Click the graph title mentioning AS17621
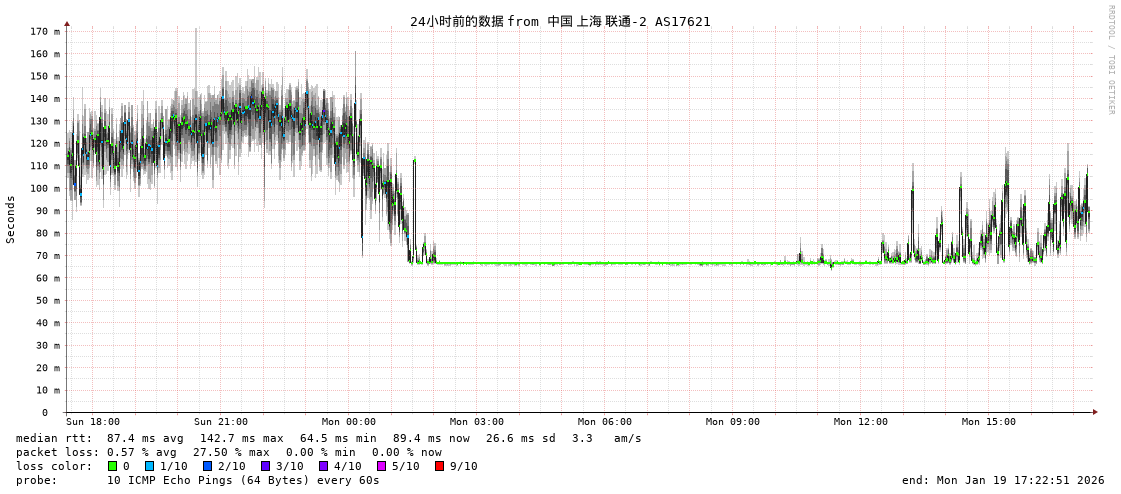The height and width of the screenshot is (494, 1121). click(x=560, y=21)
